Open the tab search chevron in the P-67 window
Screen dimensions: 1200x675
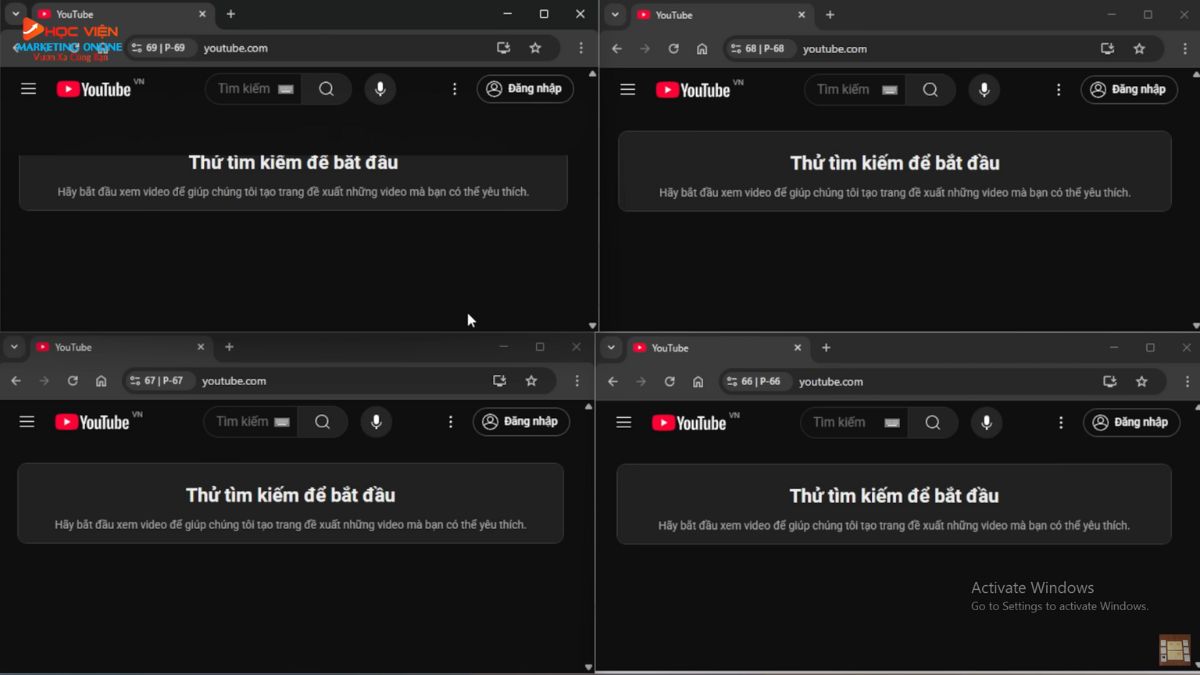click(14, 347)
